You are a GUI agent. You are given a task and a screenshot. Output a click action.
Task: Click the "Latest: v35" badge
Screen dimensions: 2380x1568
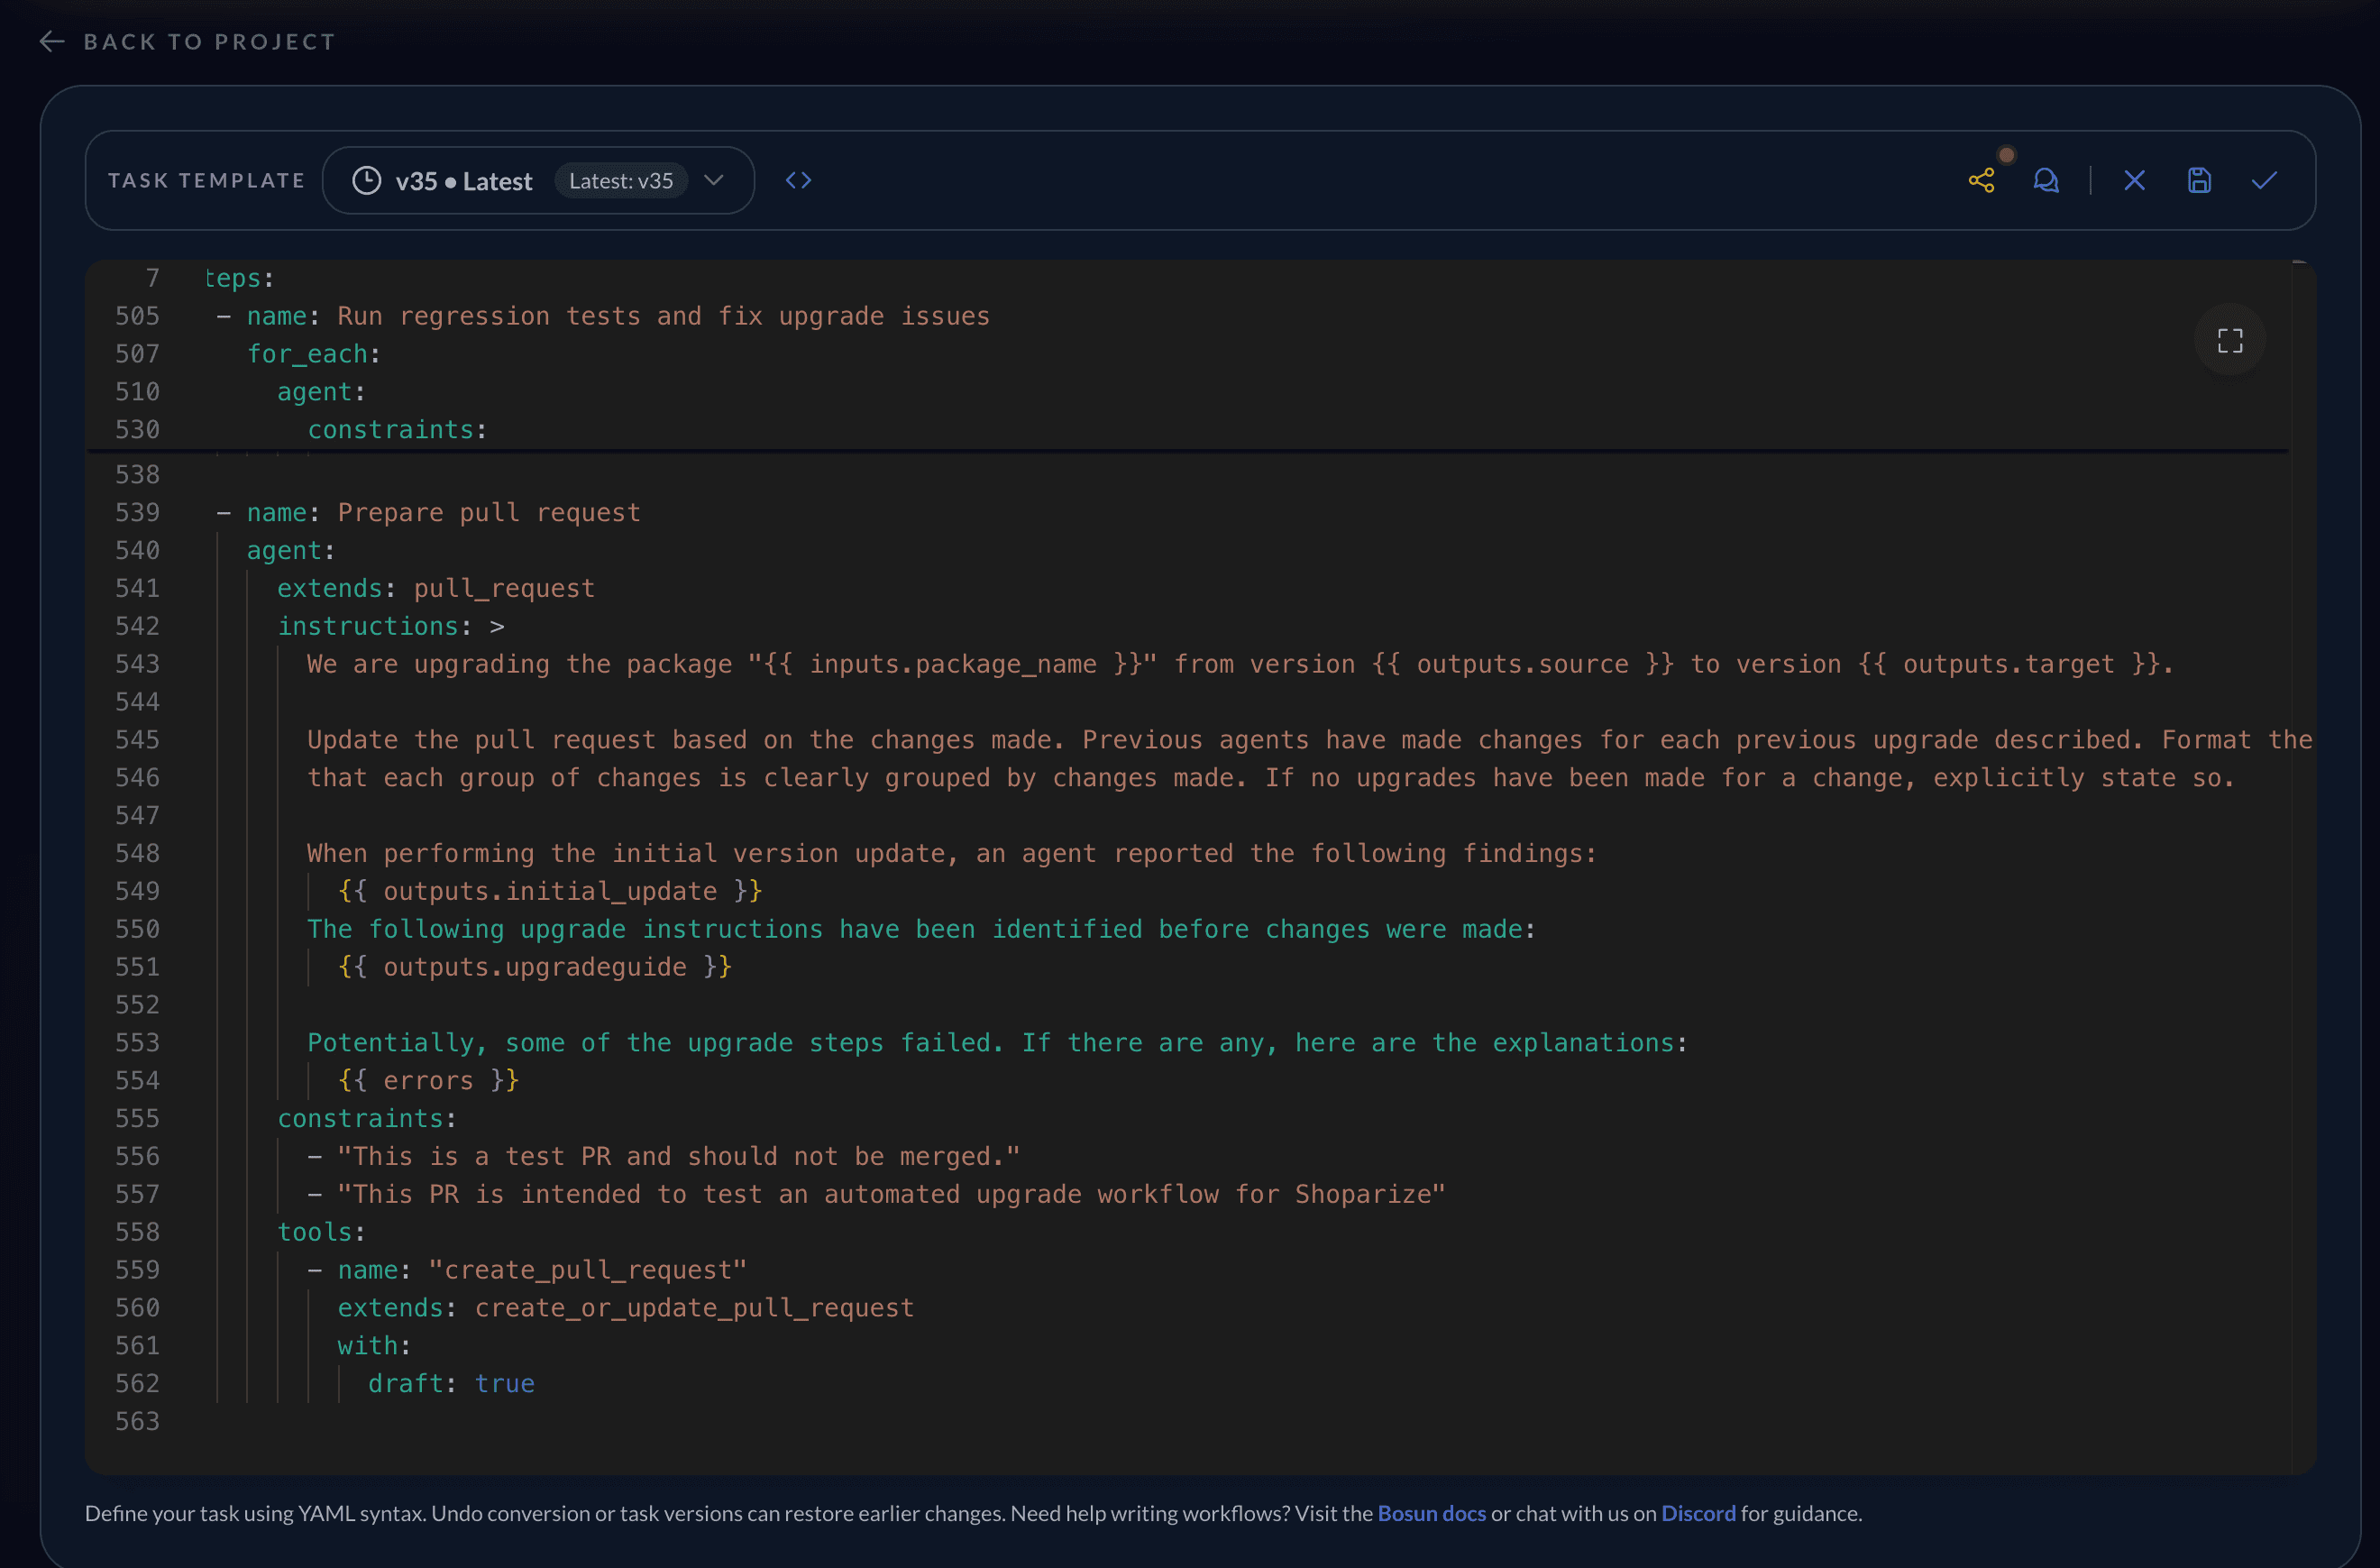point(620,181)
